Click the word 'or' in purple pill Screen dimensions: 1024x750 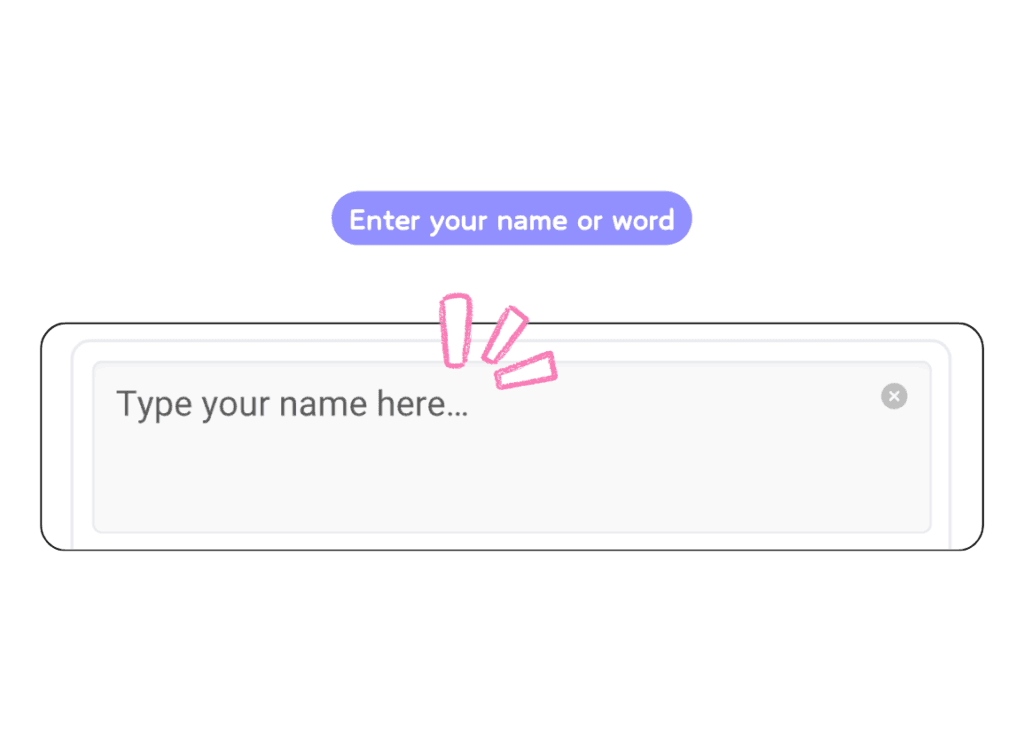(589, 220)
